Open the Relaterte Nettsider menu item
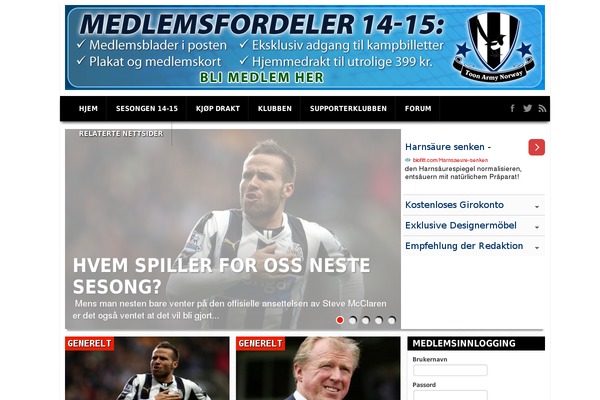 (x=121, y=134)
